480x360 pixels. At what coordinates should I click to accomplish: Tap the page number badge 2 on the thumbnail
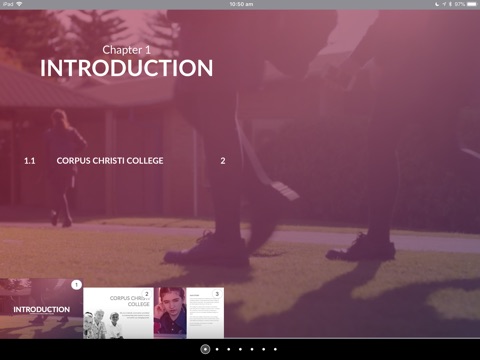[x=146, y=294]
